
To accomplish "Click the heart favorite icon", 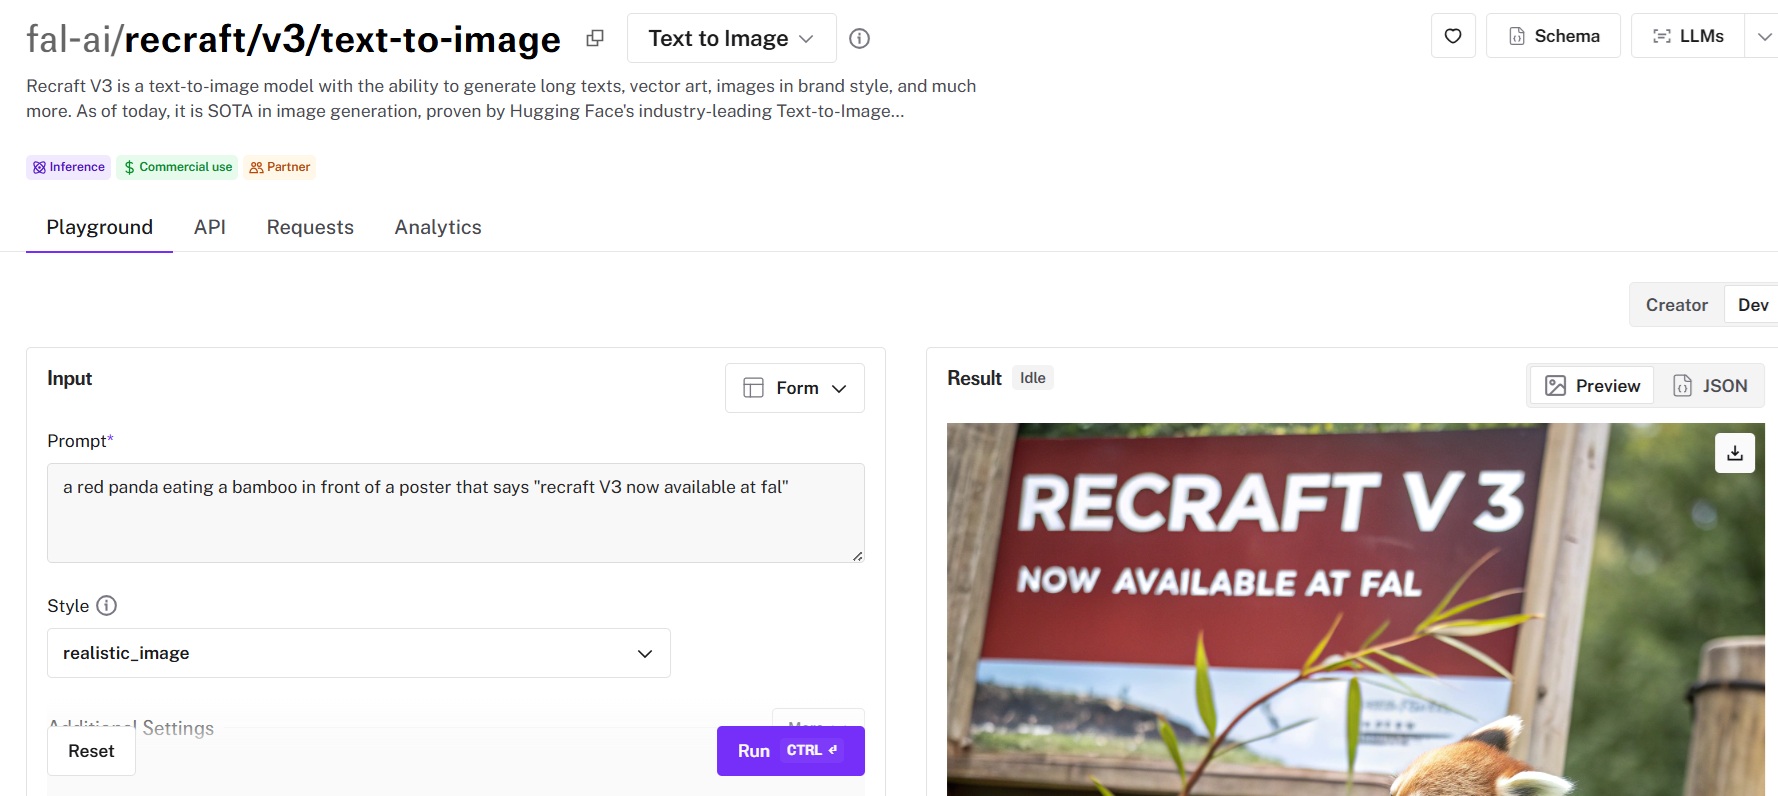I will (x=1453, y=36).
